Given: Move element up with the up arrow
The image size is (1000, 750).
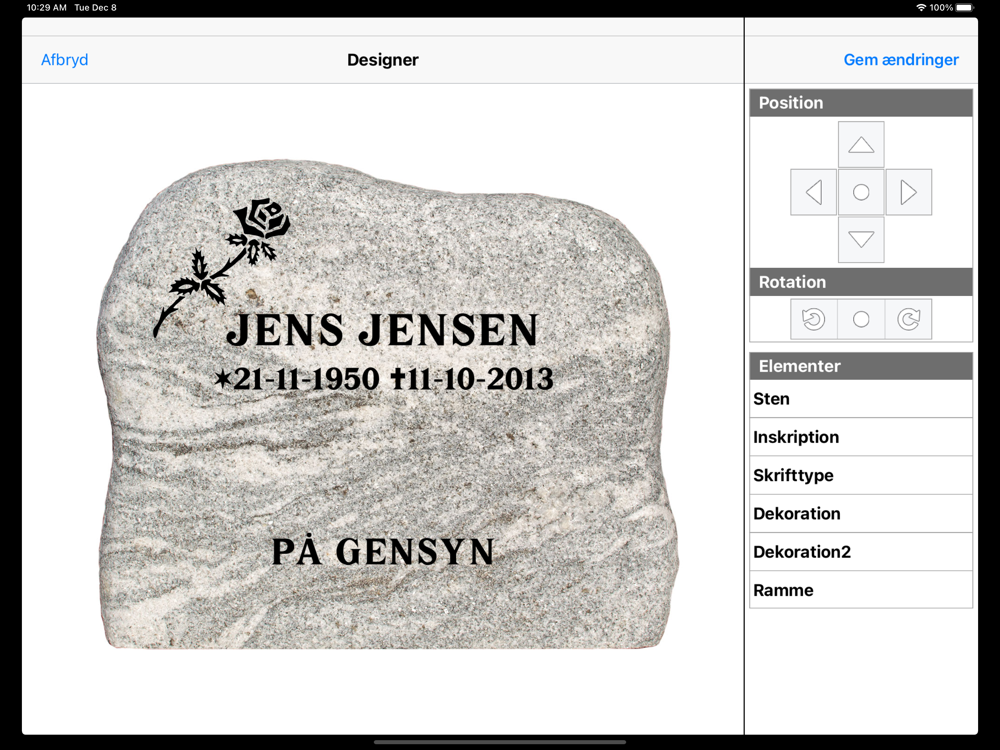Looking at the screenshot, I should pyautogui.click(x=861, y=145).
